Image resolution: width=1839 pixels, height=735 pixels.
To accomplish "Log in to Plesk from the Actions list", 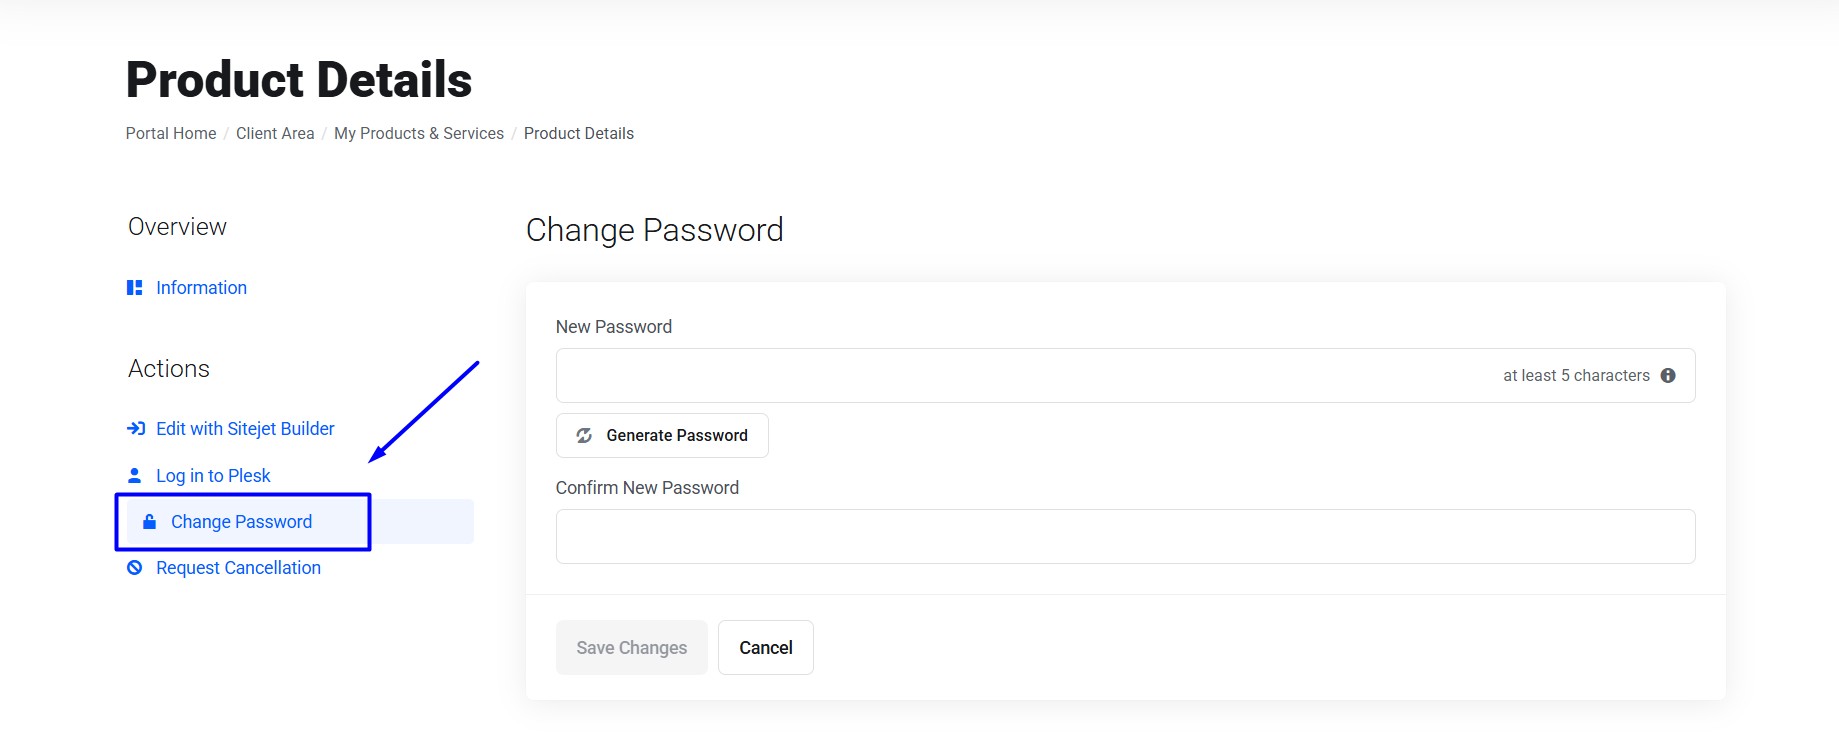I will coord(213,474).
